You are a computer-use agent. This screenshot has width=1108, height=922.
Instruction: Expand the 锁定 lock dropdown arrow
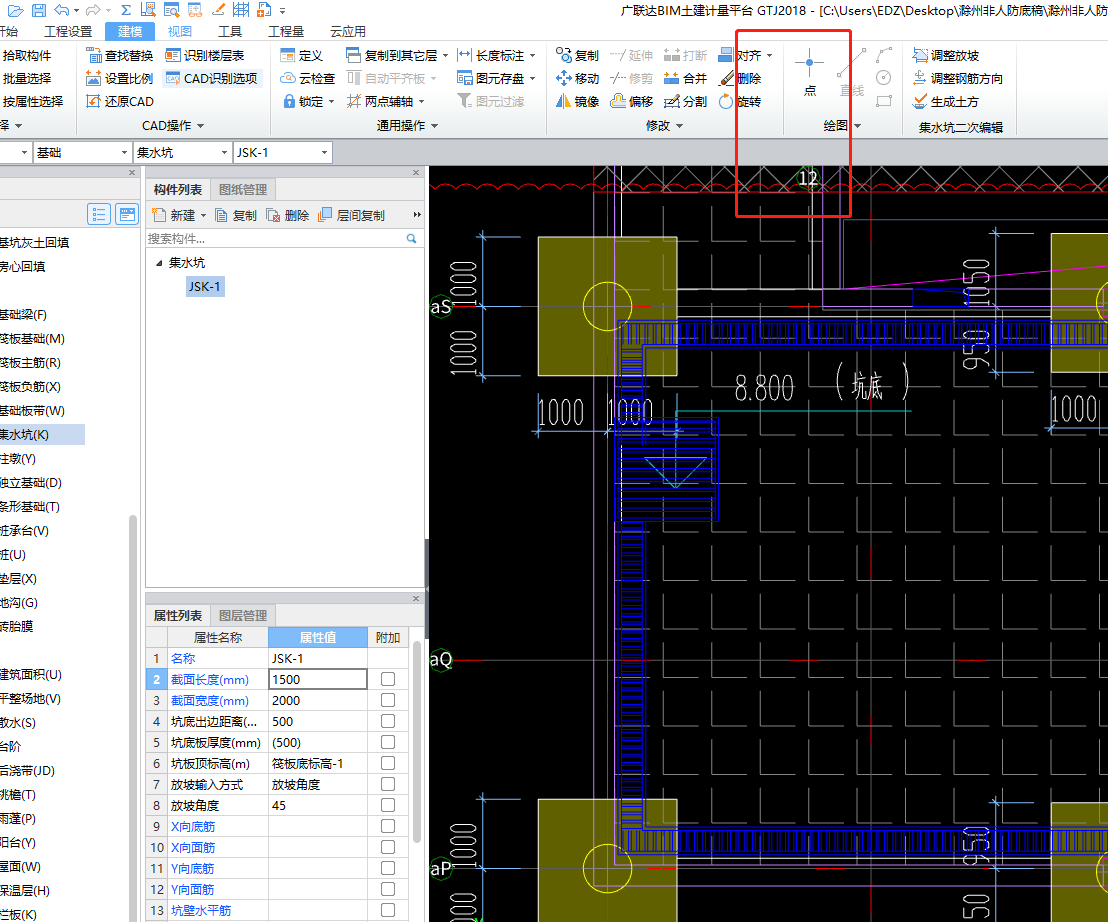point(331,102)
